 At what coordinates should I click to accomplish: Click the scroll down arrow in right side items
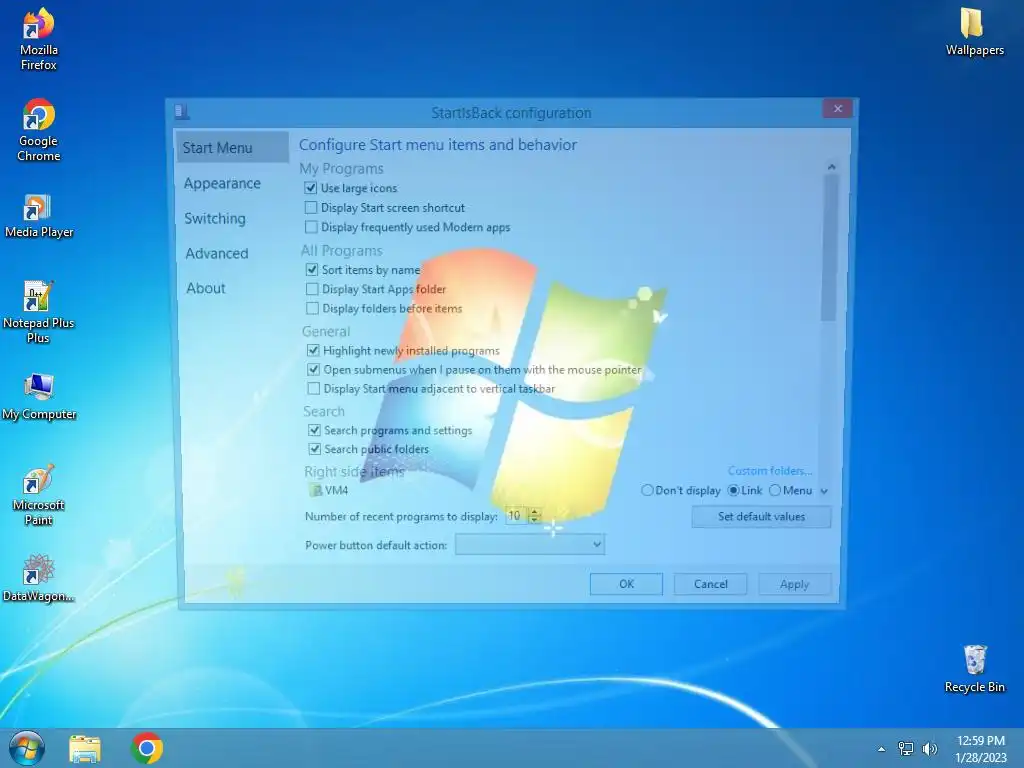tap(824, 491)
